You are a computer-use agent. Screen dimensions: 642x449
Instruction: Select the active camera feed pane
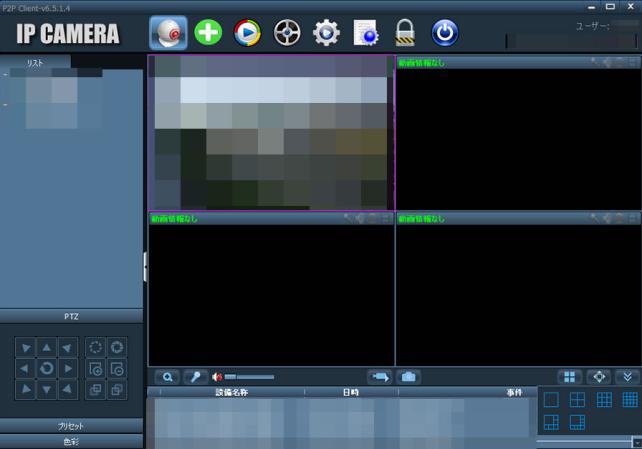[271, 133]
